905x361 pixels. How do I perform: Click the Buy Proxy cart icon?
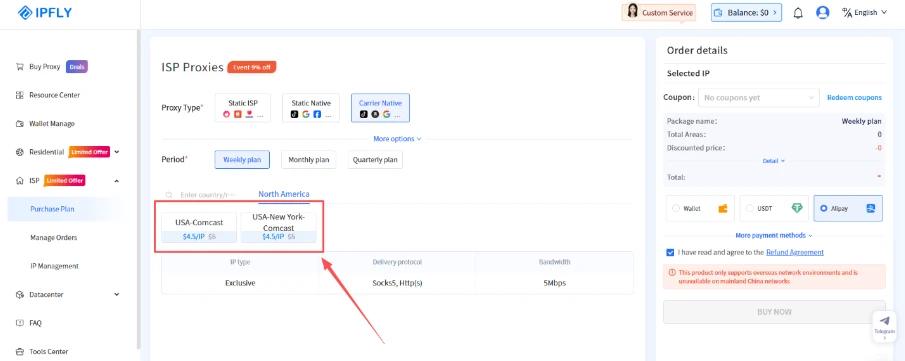coord(19,67)
